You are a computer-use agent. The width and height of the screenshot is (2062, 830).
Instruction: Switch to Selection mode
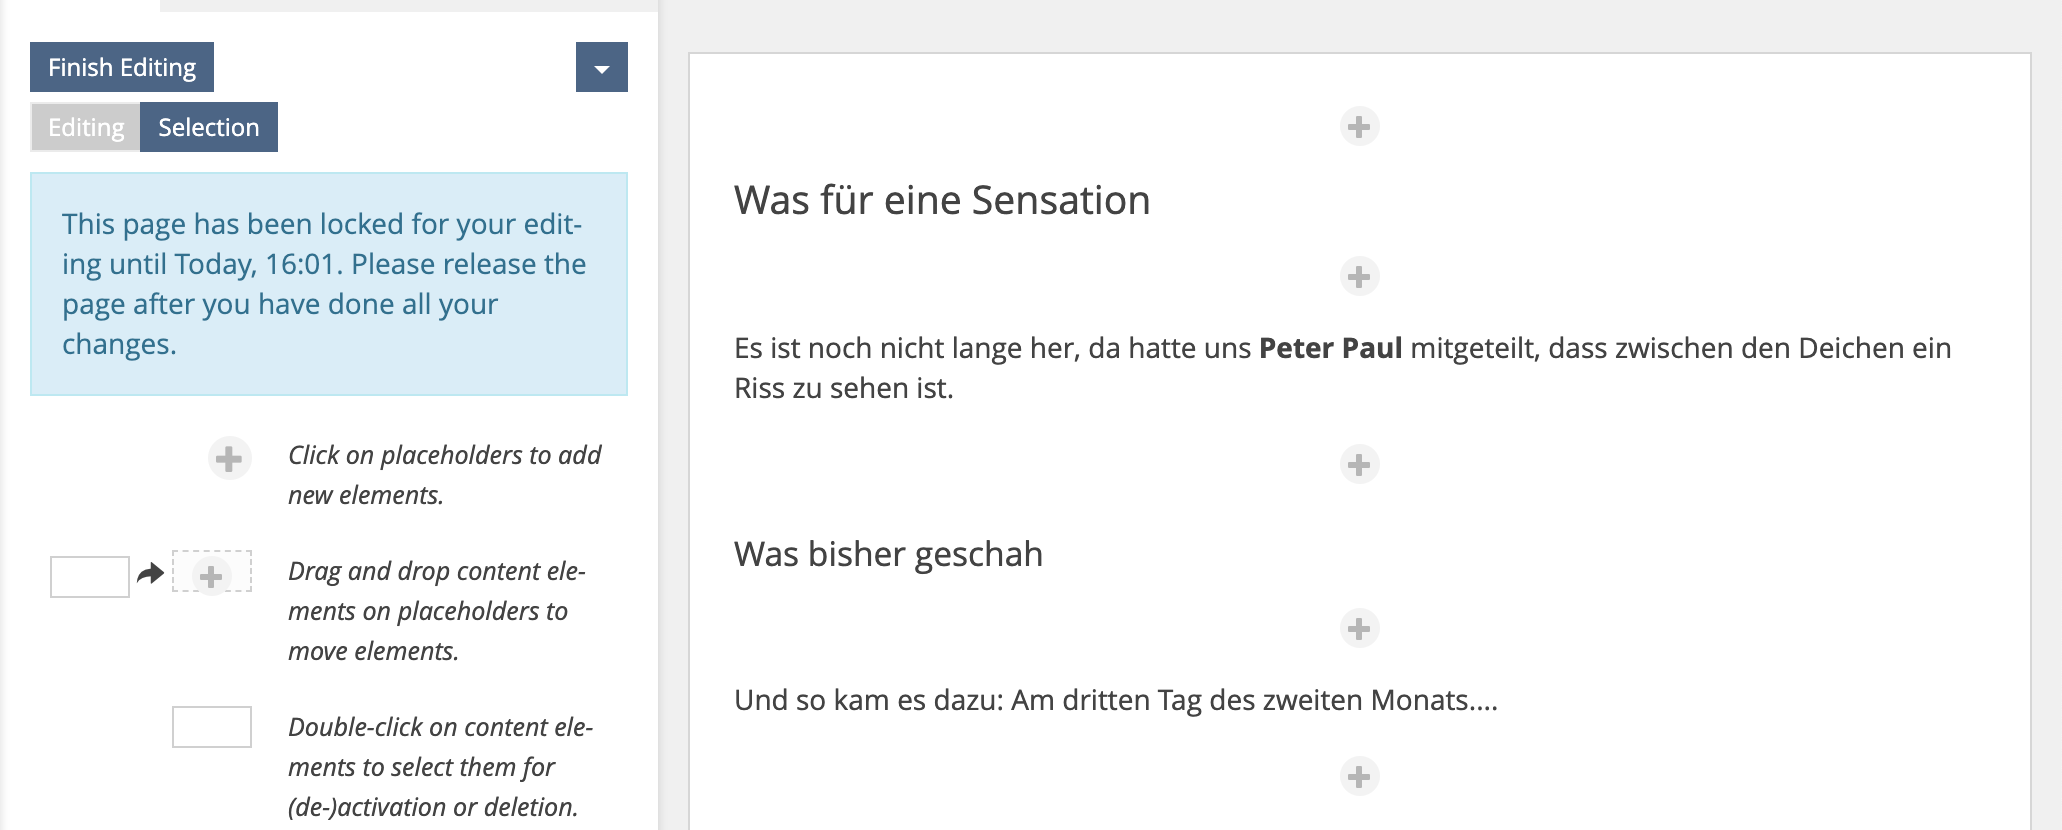point(208,127)
